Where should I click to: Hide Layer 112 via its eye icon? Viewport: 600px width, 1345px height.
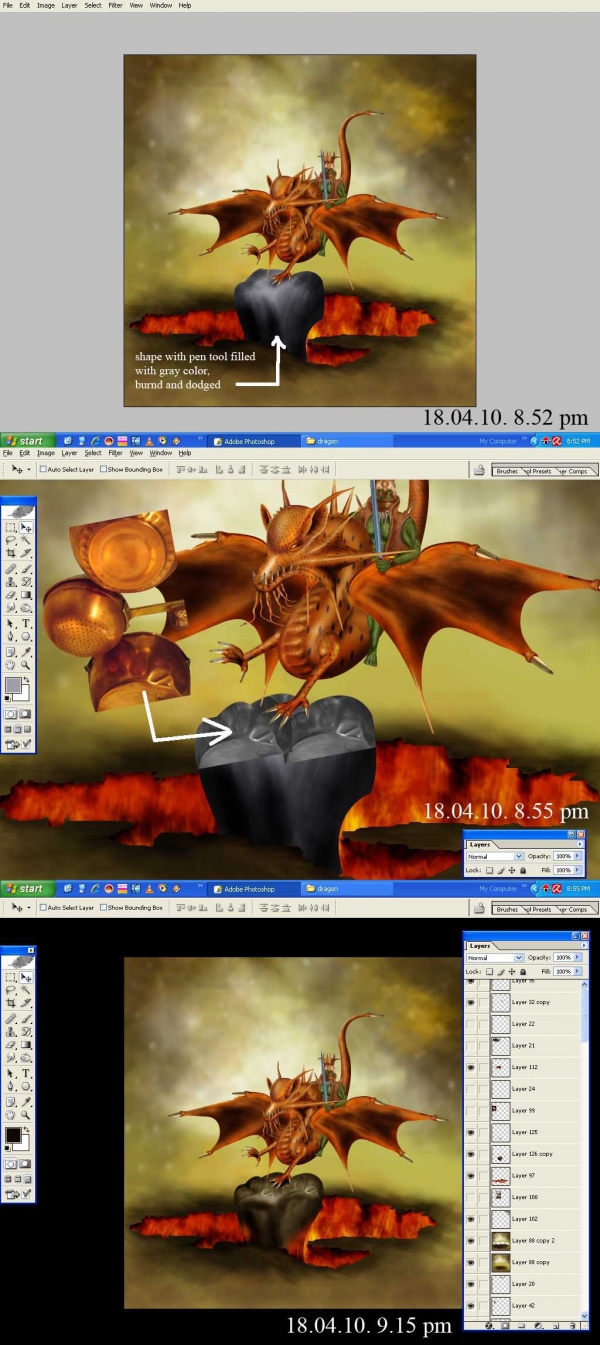pos(471,1067)
